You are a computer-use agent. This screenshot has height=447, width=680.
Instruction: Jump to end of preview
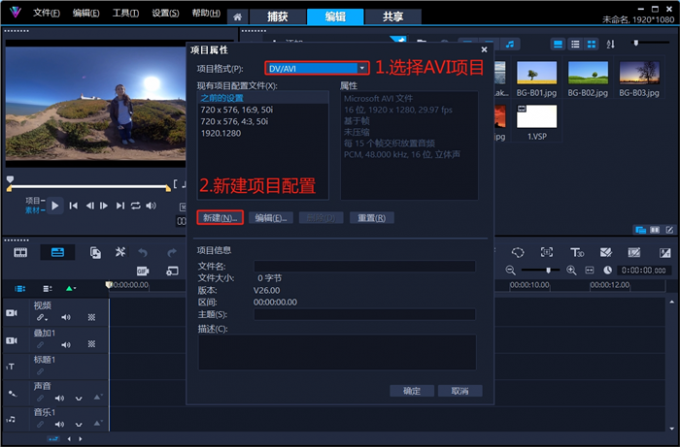tap(120, 206)
